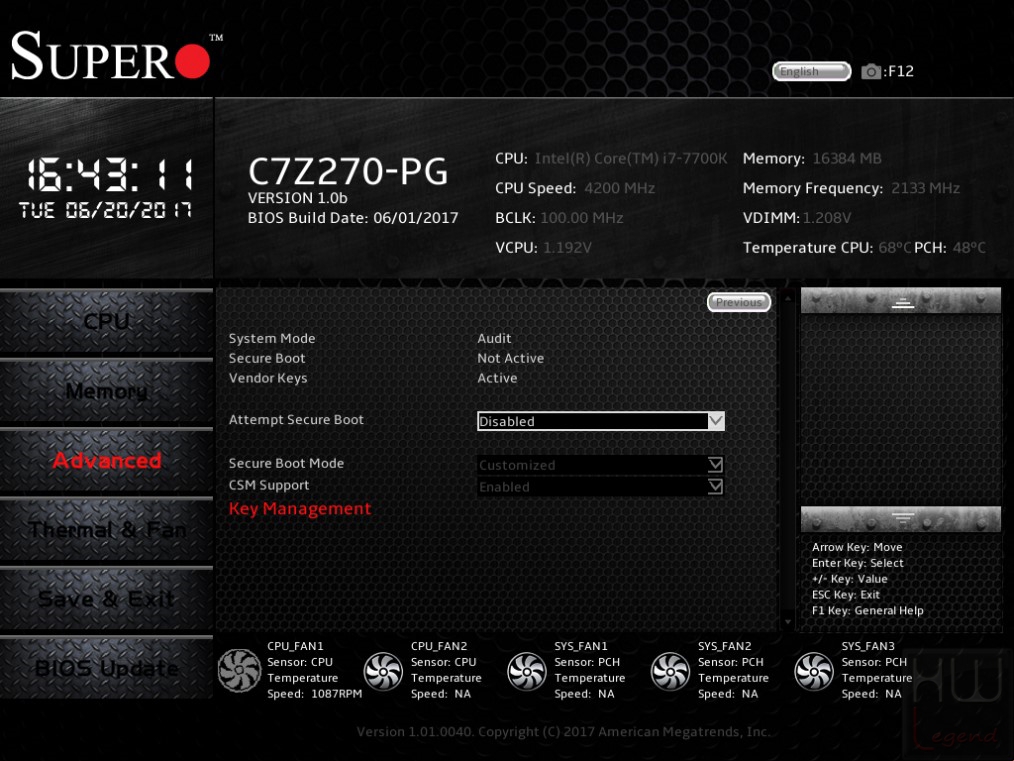Image resolution: width=1014 pixels, height=761 pixels.
Task: Click the C7Z270-PG board name
Action: pos(347,171)
